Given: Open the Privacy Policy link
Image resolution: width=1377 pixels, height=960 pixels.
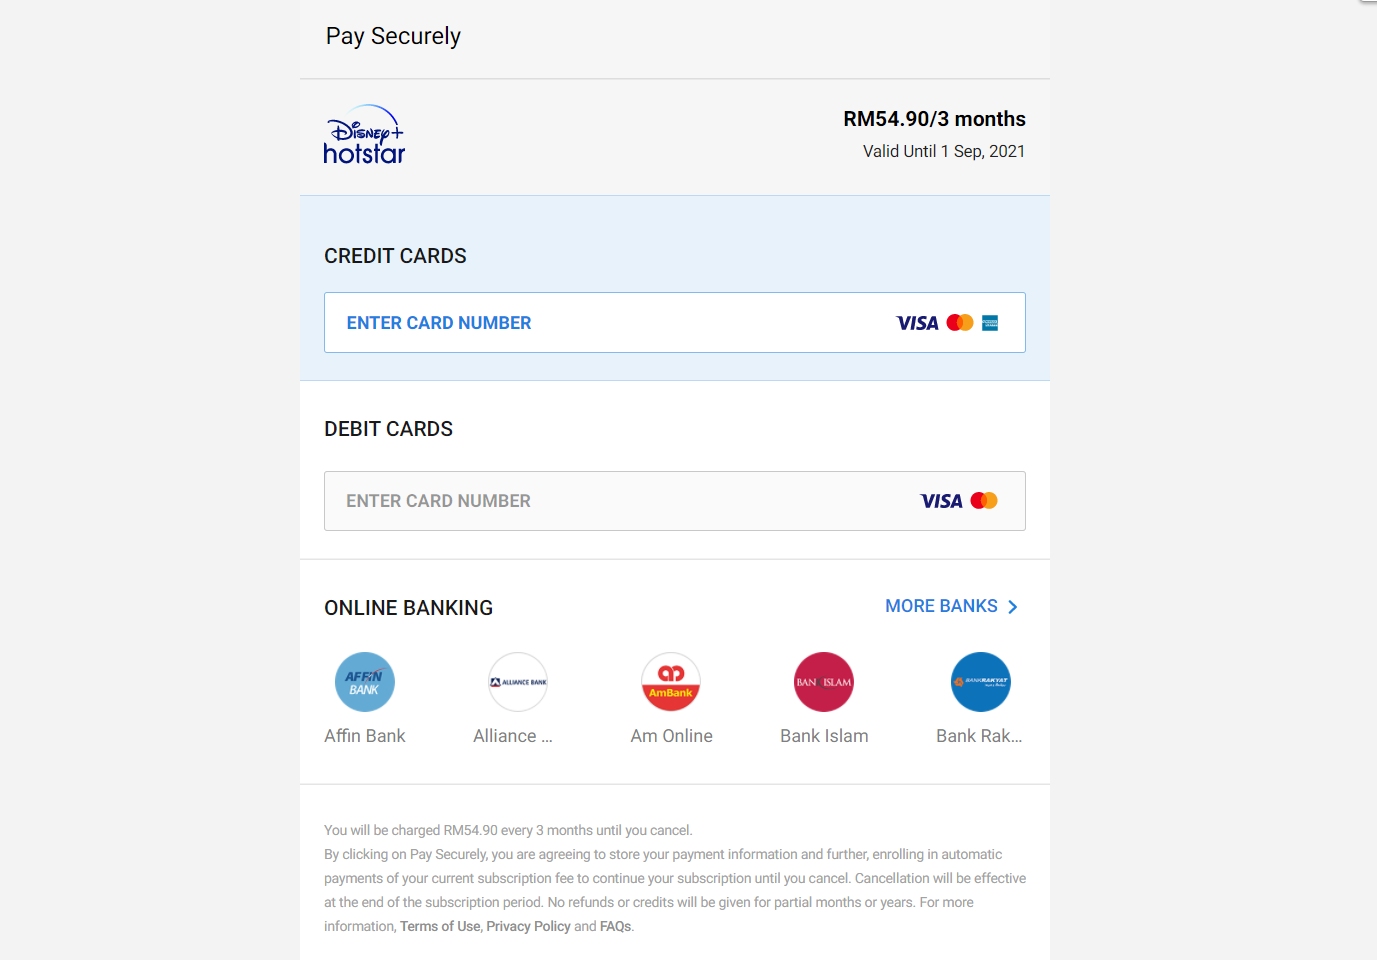Looking at the screenshot, I should [528, 926].
